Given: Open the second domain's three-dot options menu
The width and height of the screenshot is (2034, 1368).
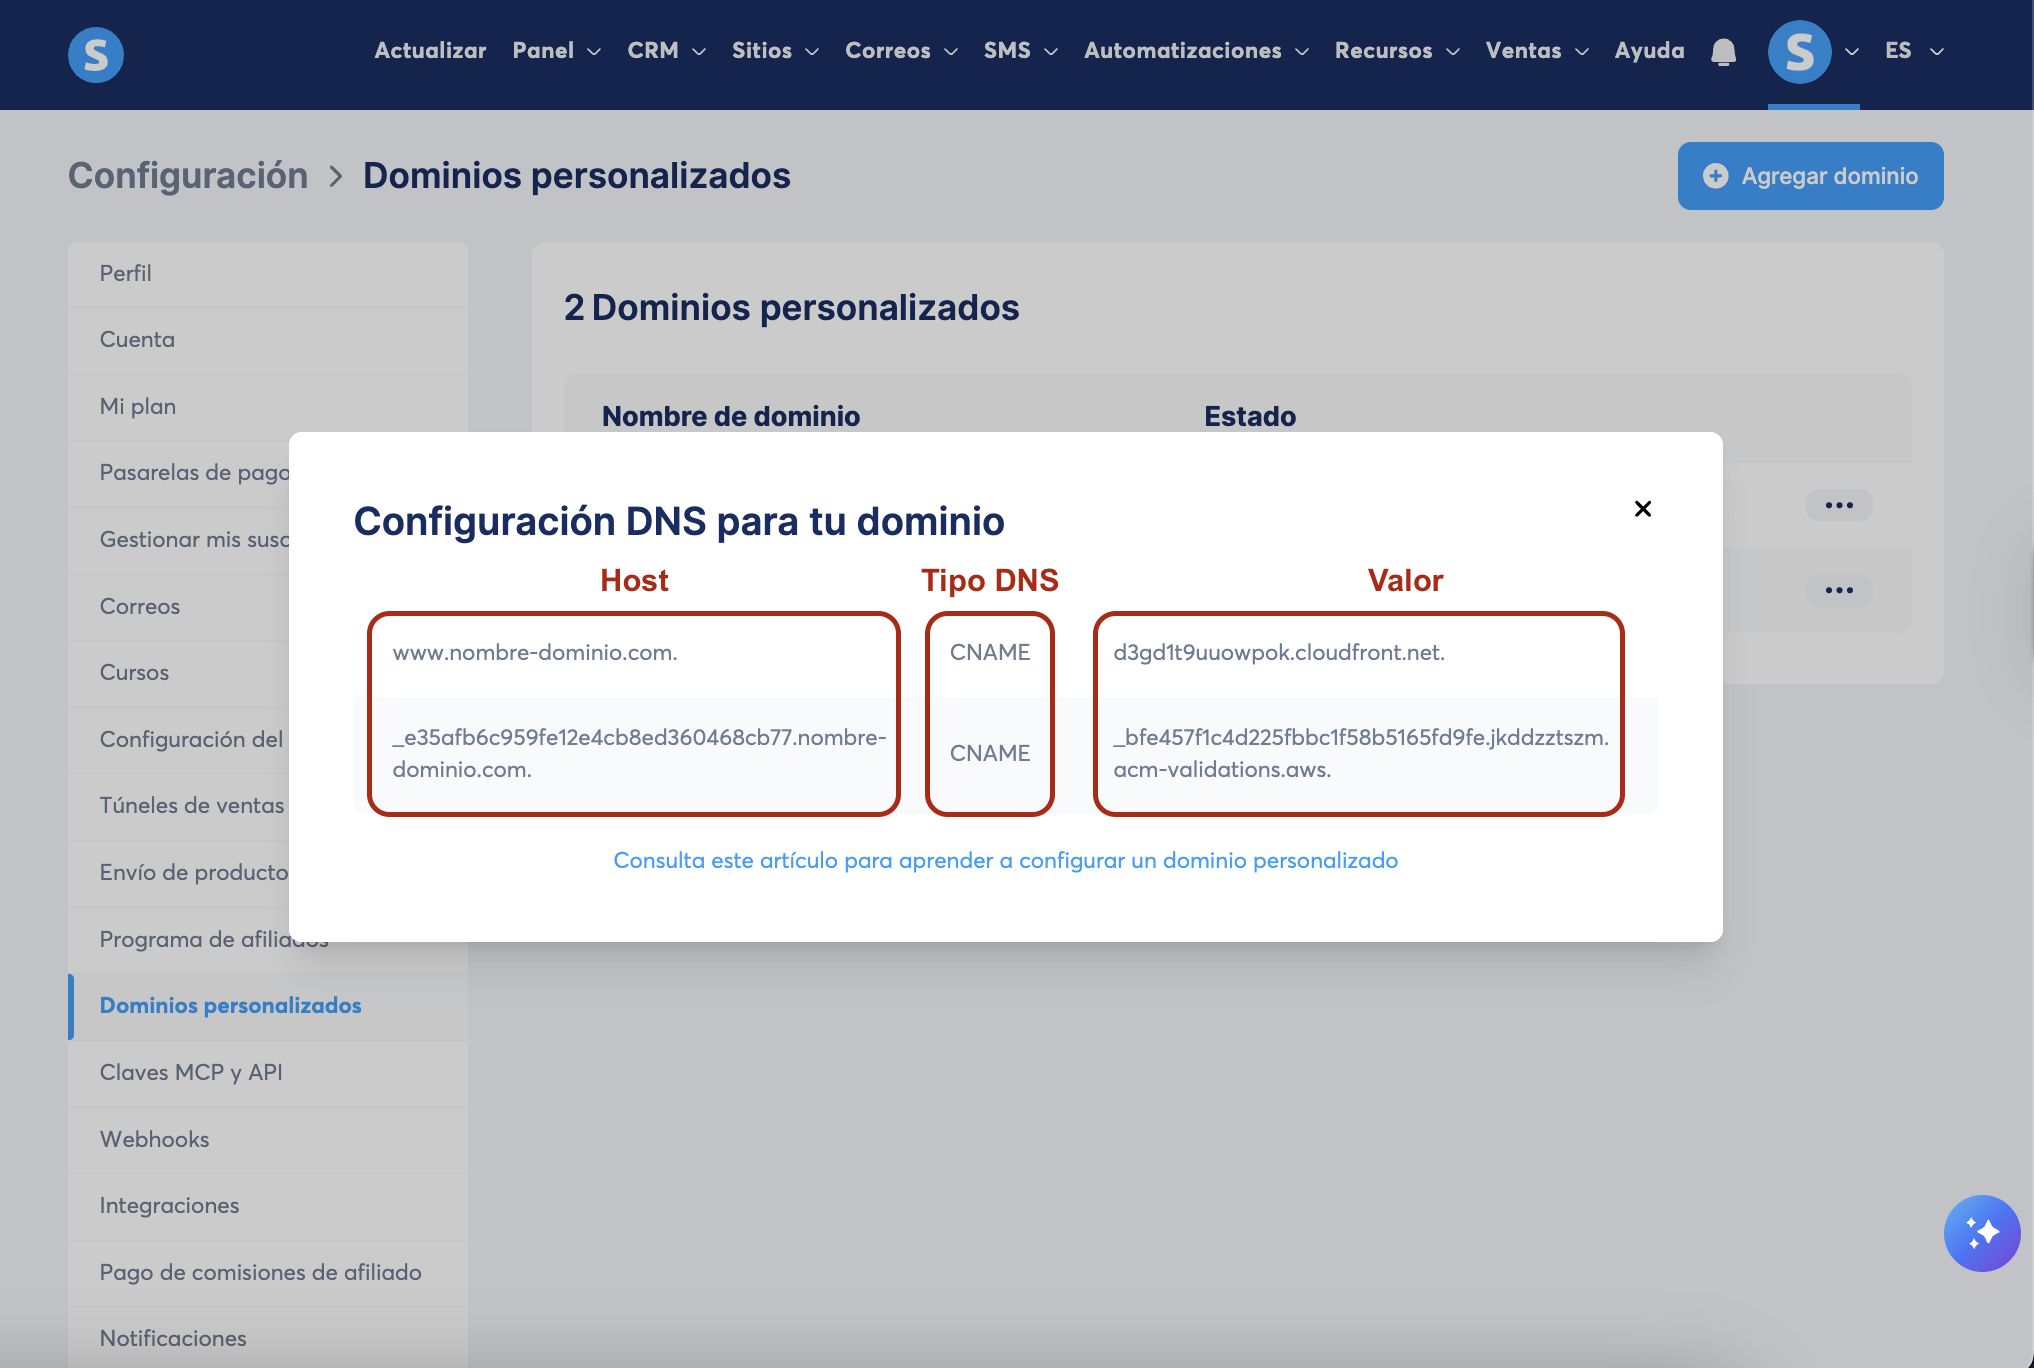Looking at the screenshot, I should (1838, 590).
